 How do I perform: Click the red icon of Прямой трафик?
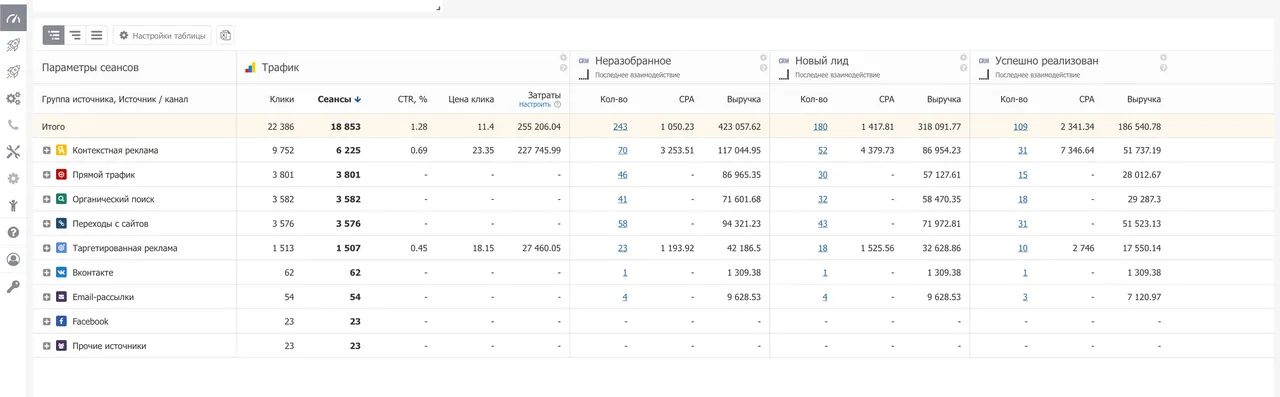click(62, 174)
